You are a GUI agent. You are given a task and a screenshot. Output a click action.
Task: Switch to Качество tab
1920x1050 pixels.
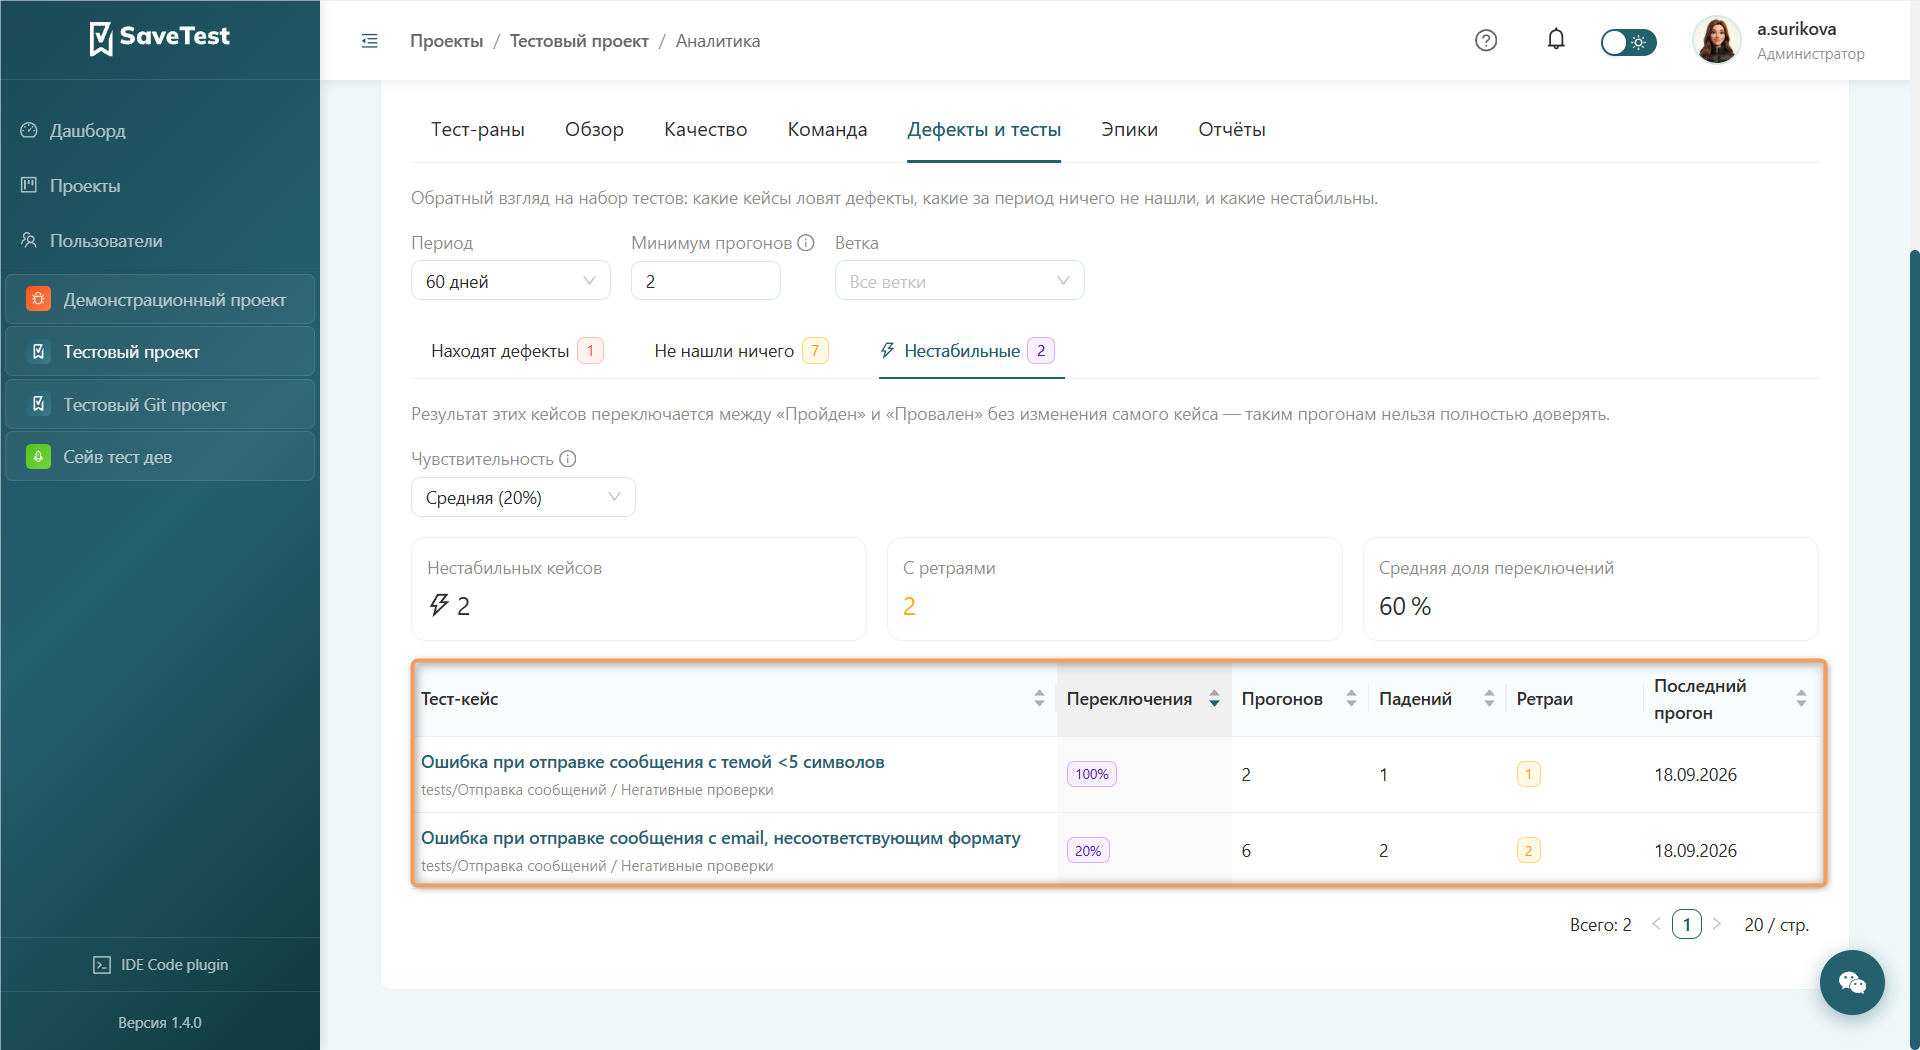(706, 130)
